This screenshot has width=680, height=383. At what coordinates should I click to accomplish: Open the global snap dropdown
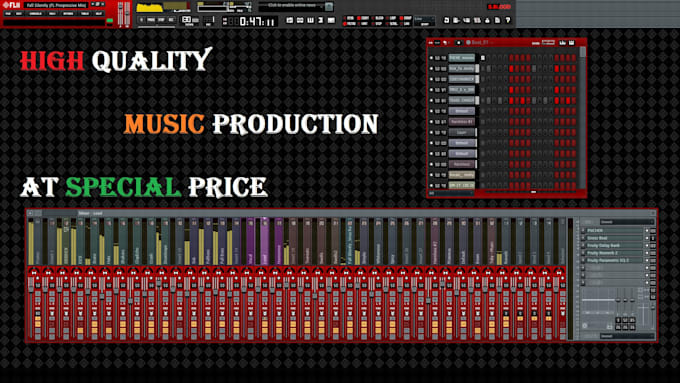click(x=424, y=21)
